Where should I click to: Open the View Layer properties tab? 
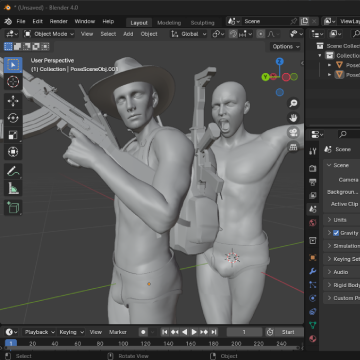[x=312, y=195]
